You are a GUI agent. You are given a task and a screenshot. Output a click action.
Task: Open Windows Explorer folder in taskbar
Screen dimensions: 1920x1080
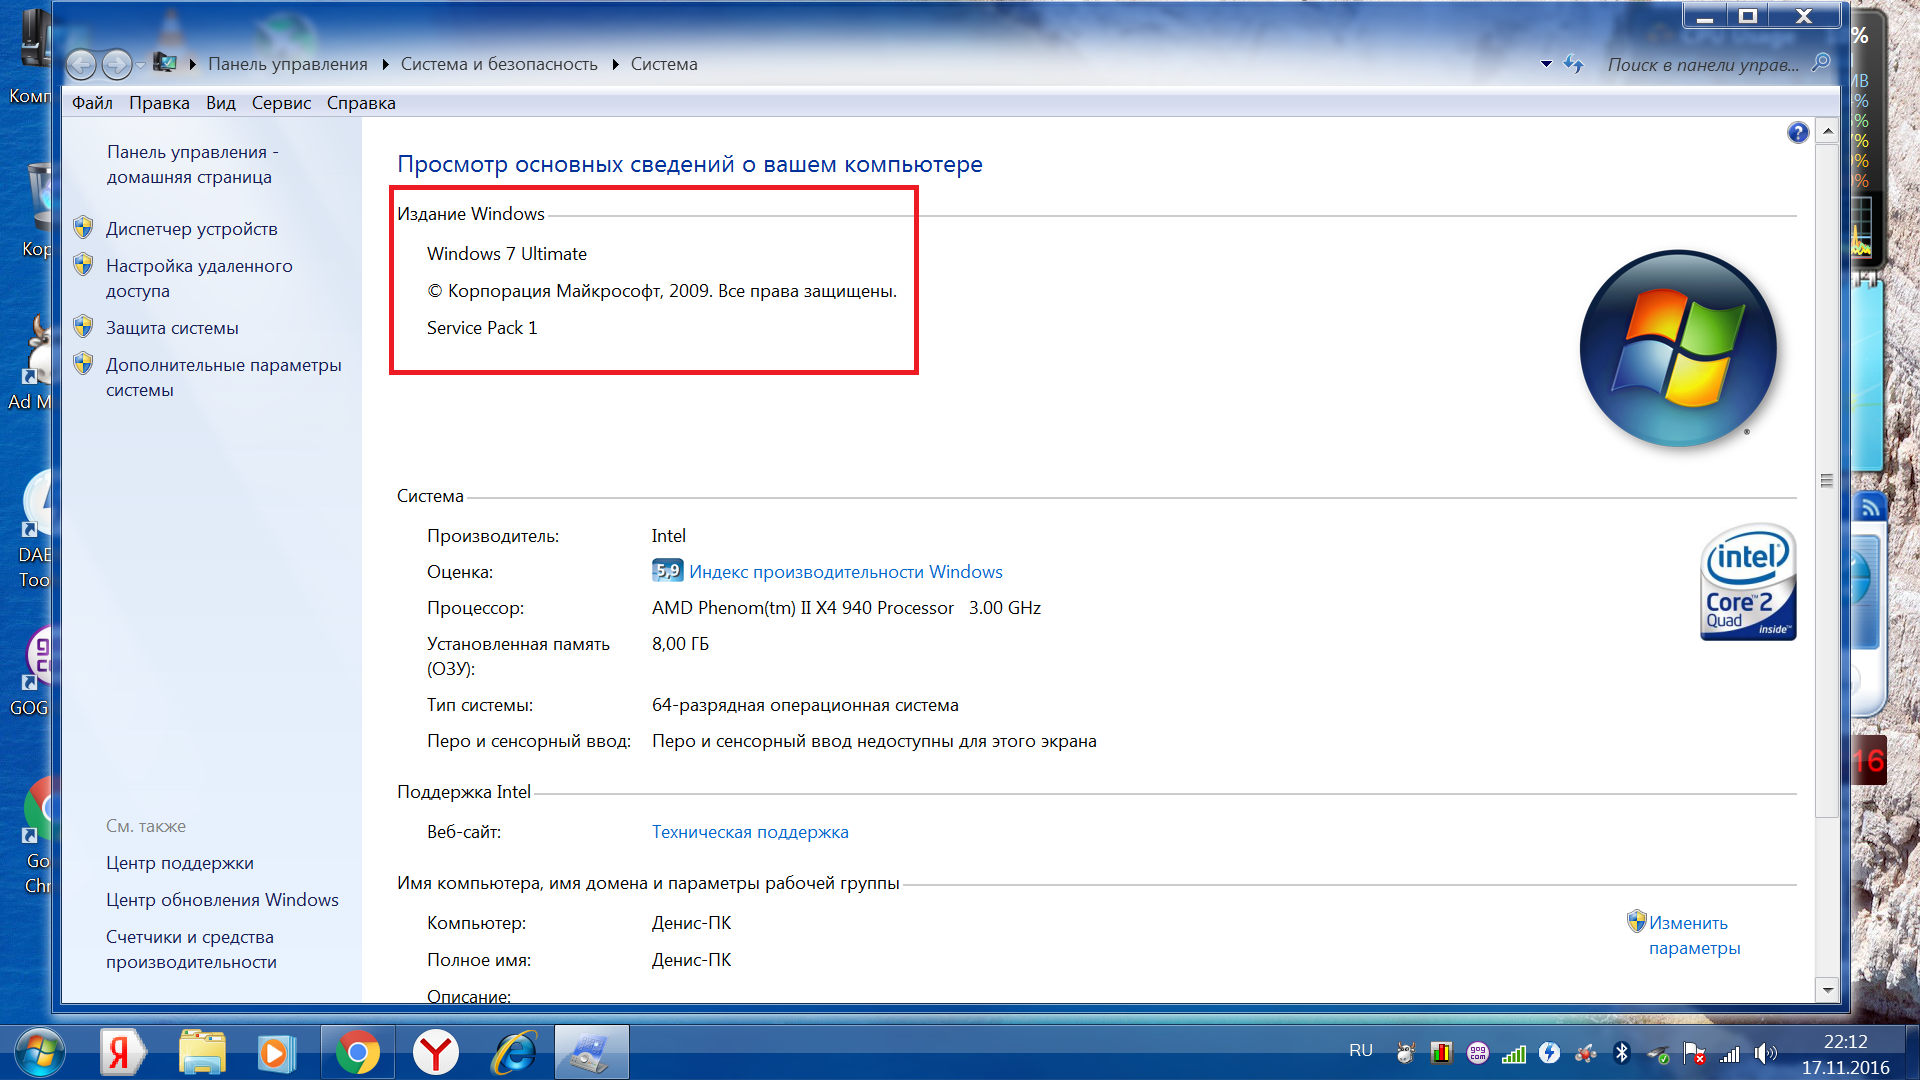click(x=202, y=1053)
